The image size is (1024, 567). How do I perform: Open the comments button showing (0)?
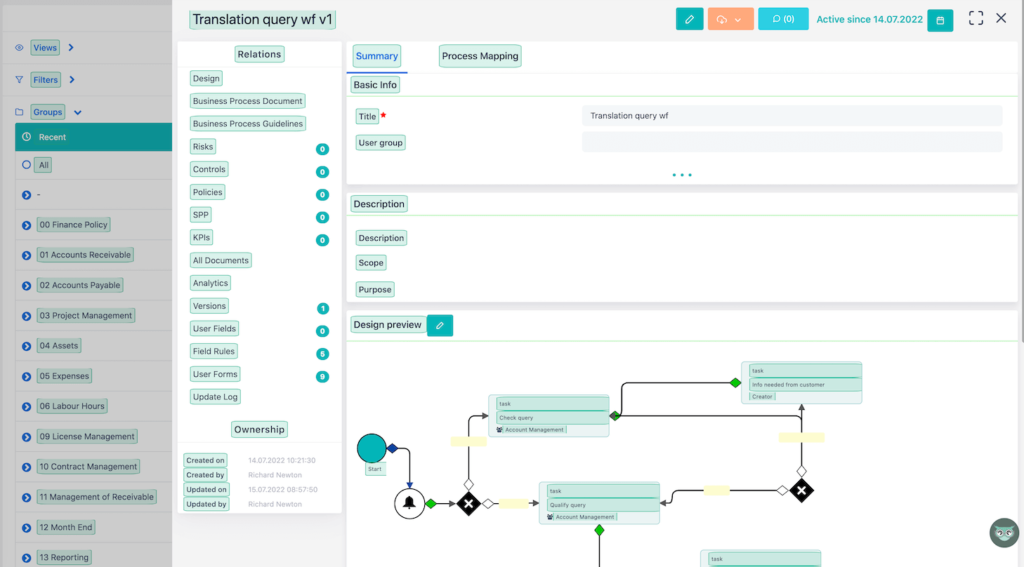point(783,19)
